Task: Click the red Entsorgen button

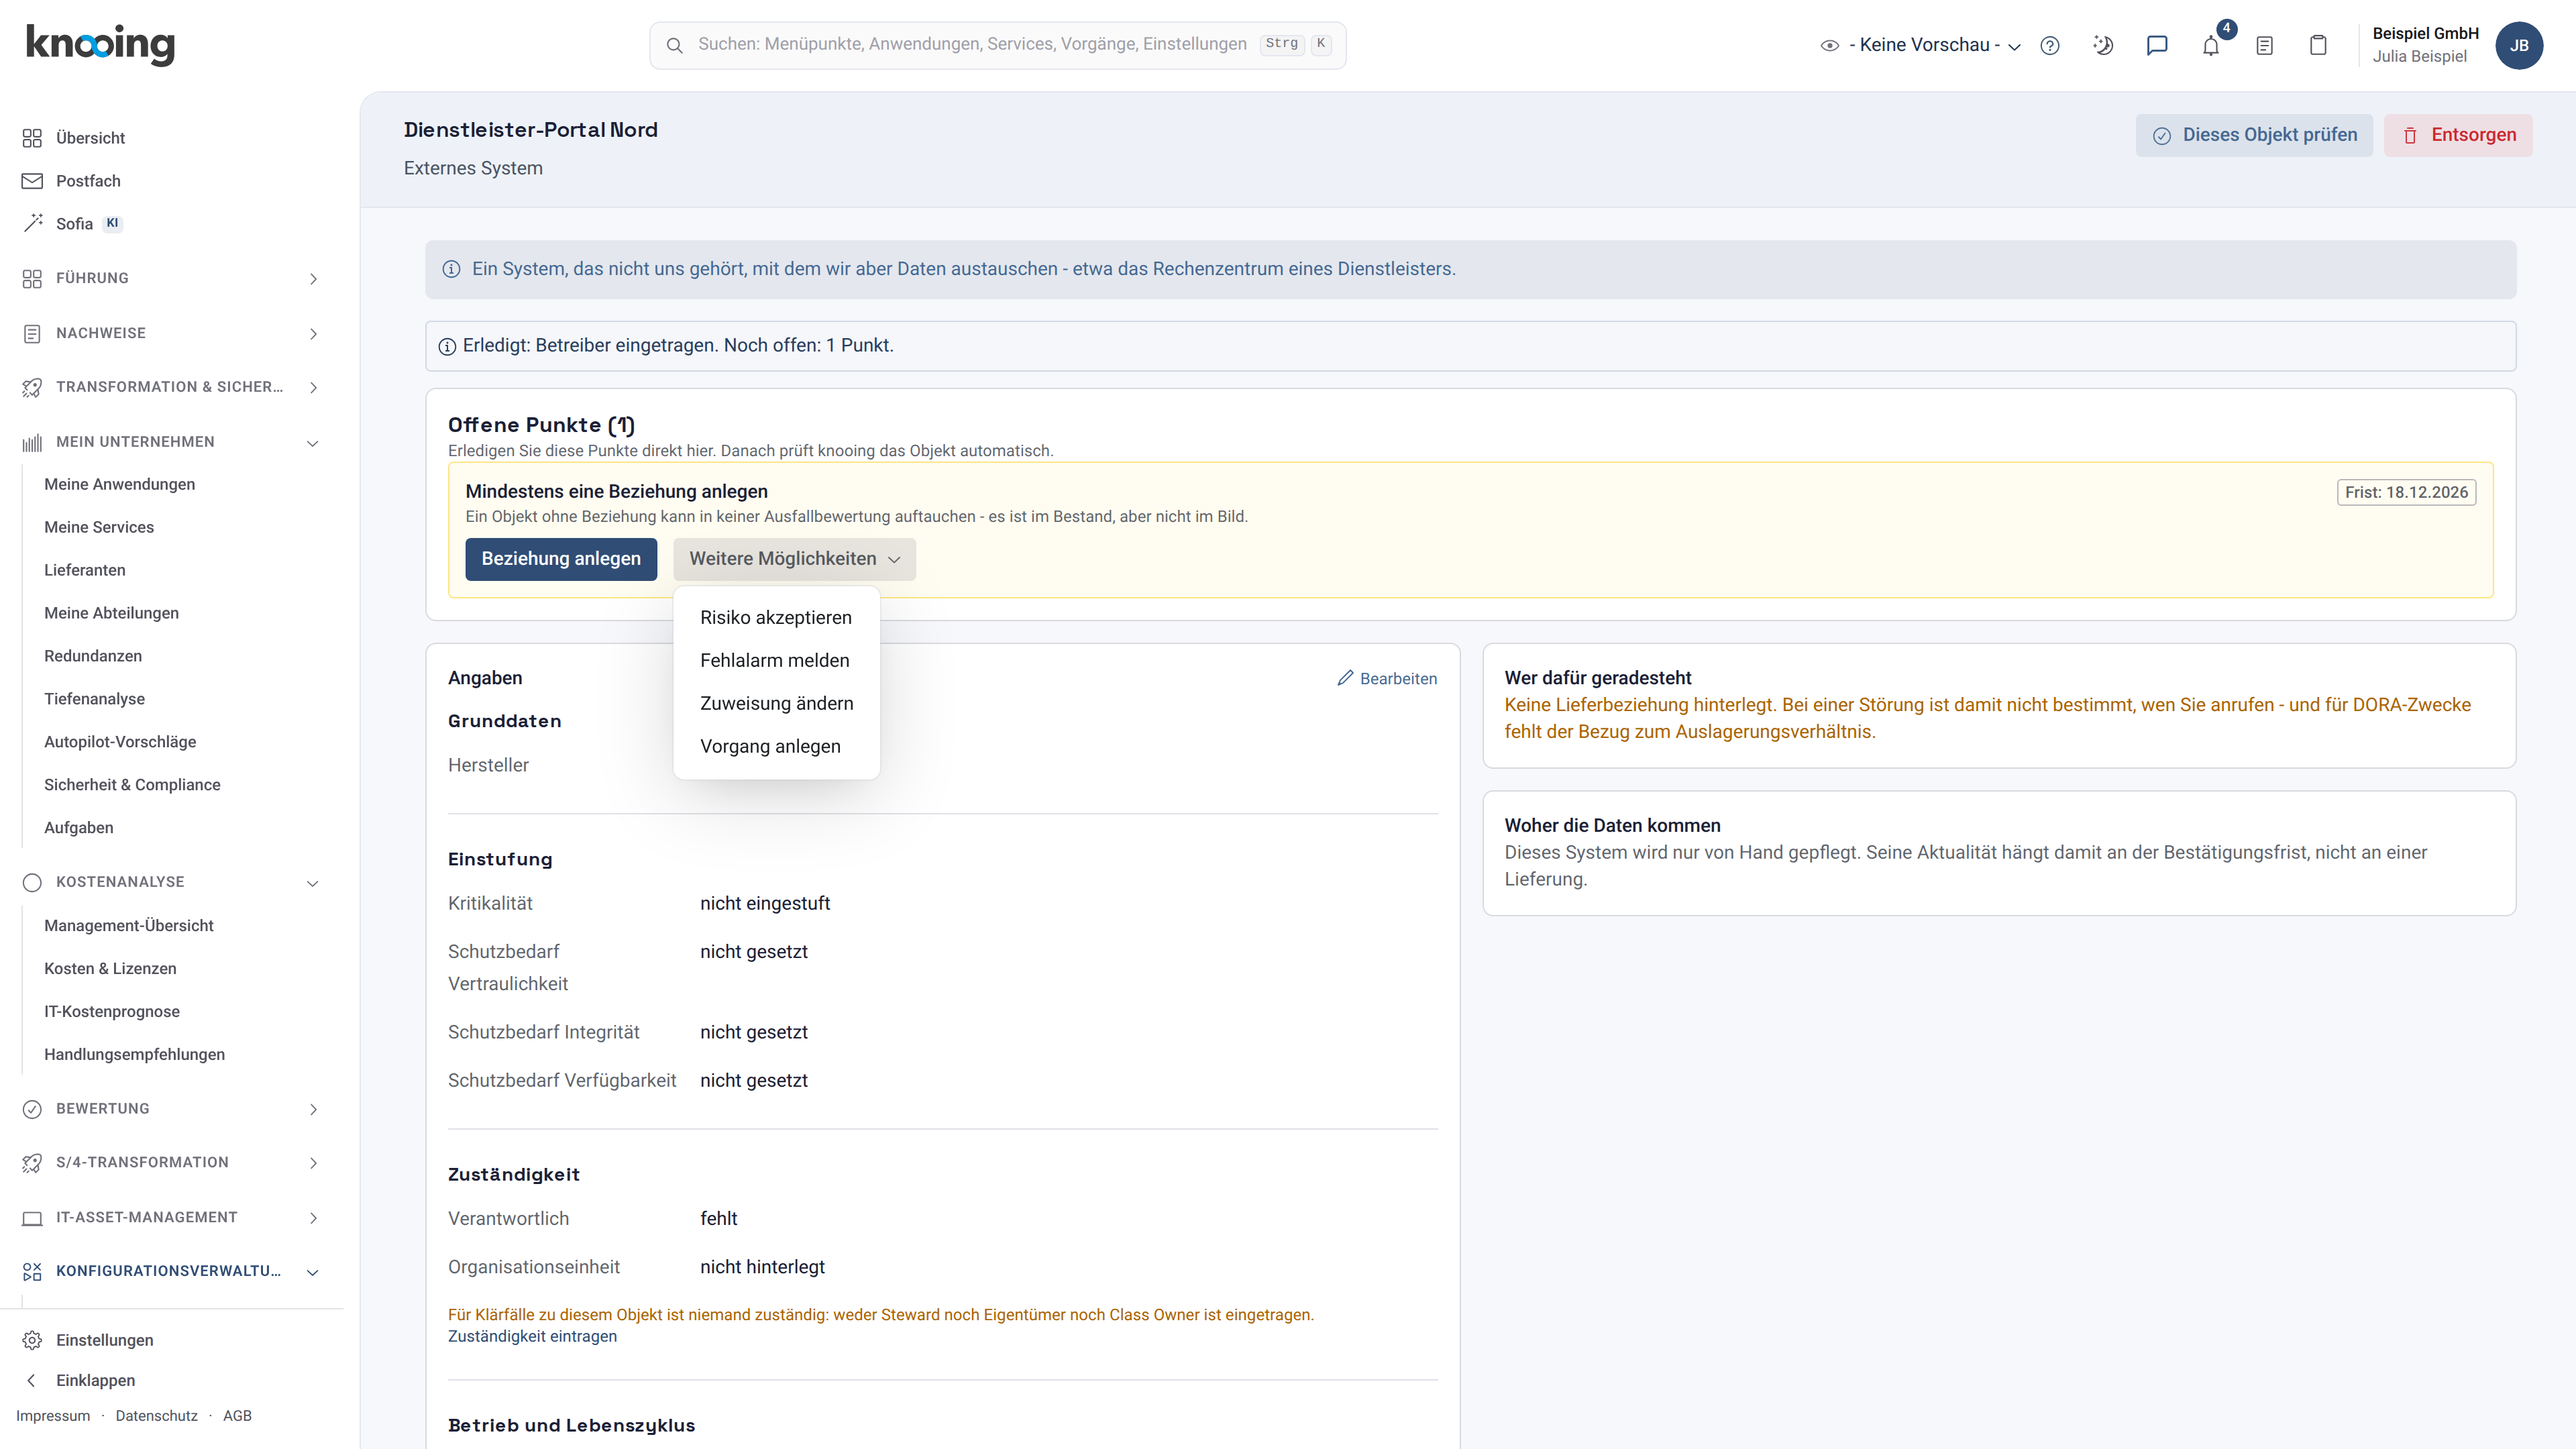Action: pyautogui.click(x=2458, y=135)
